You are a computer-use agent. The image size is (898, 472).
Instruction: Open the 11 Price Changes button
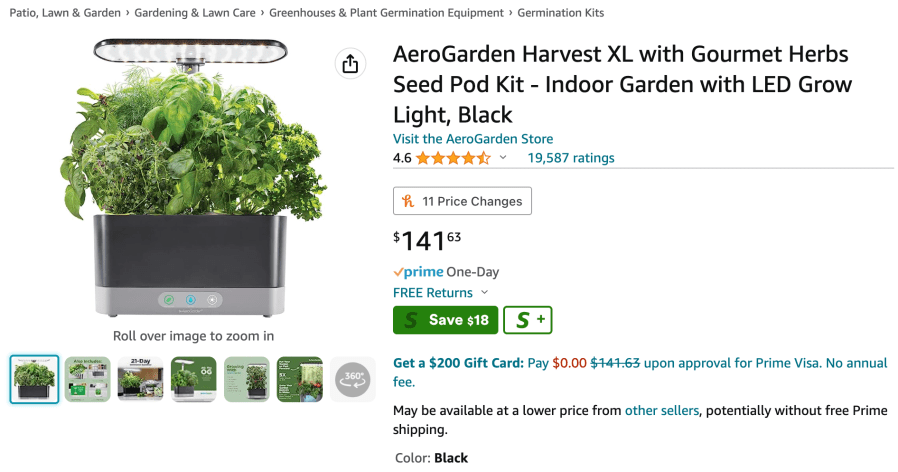[x=462, y=201]
